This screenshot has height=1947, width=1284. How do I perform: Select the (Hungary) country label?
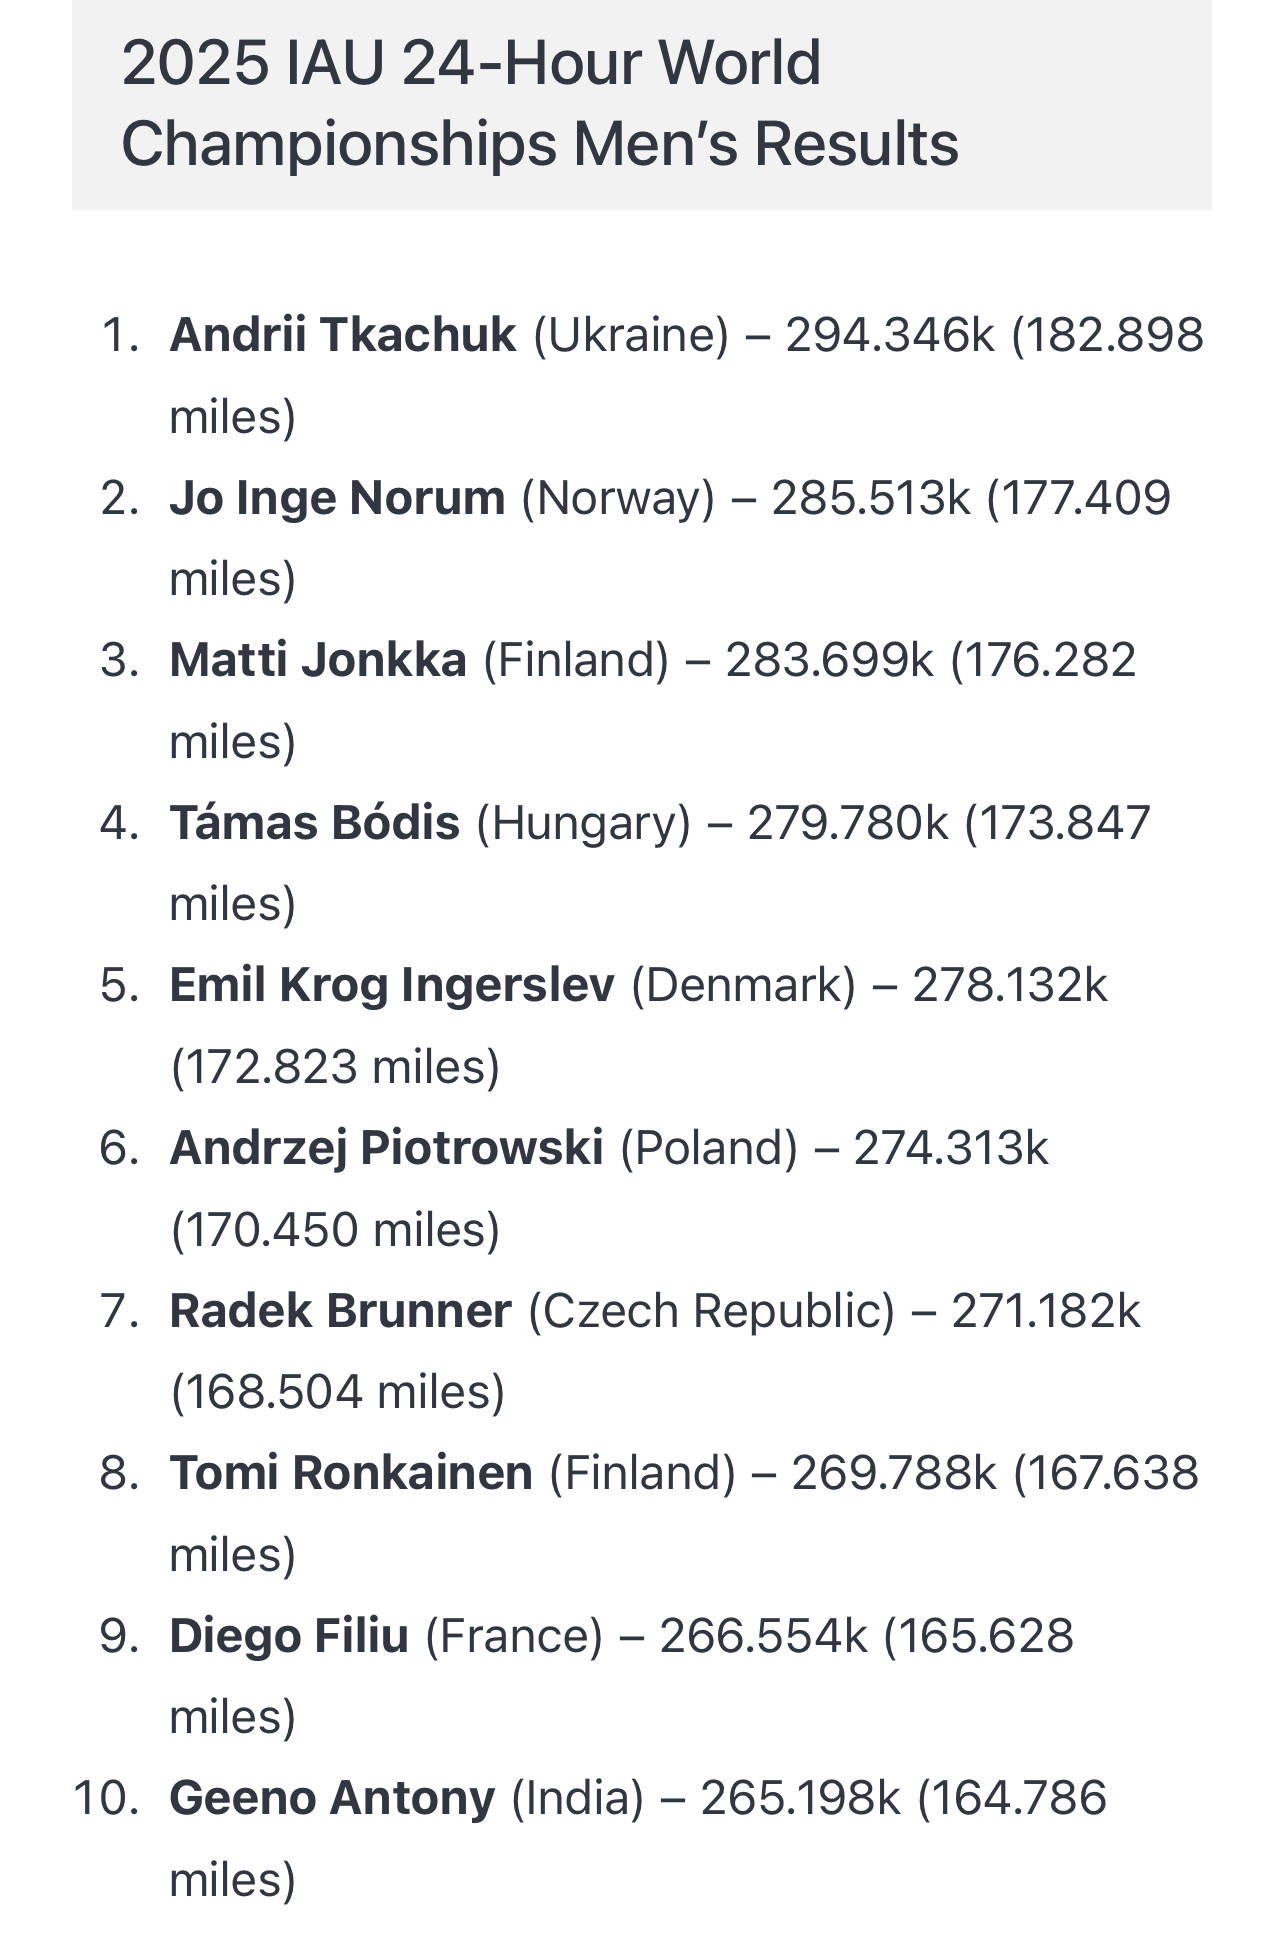(583, 823)
